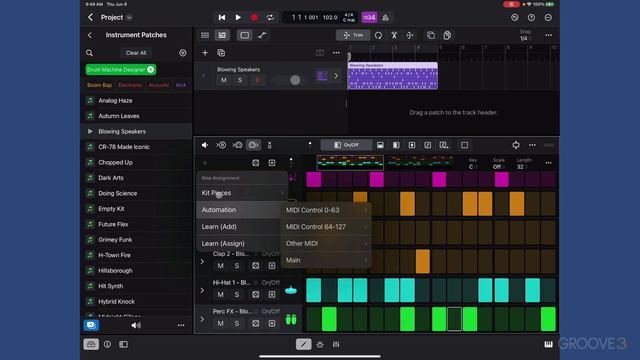640x360 pixels.
Task: Remove the Drum Machine Designer filter
Action: (151, 70)
